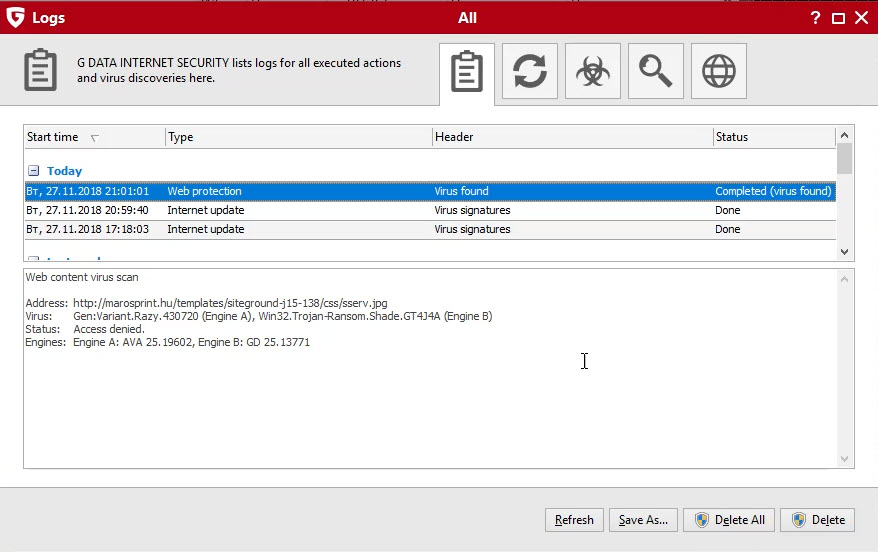Click the Engine A: AVA engines line

(x=192, y=342)
